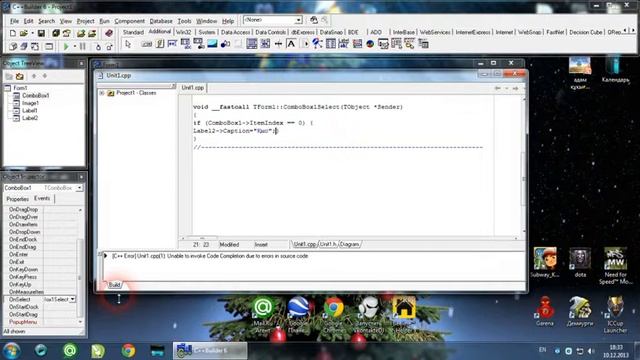The height and width of the screenshot is (360, 640).
Task: Click the code editor back navigation arrow
Action: click(498, 88)
